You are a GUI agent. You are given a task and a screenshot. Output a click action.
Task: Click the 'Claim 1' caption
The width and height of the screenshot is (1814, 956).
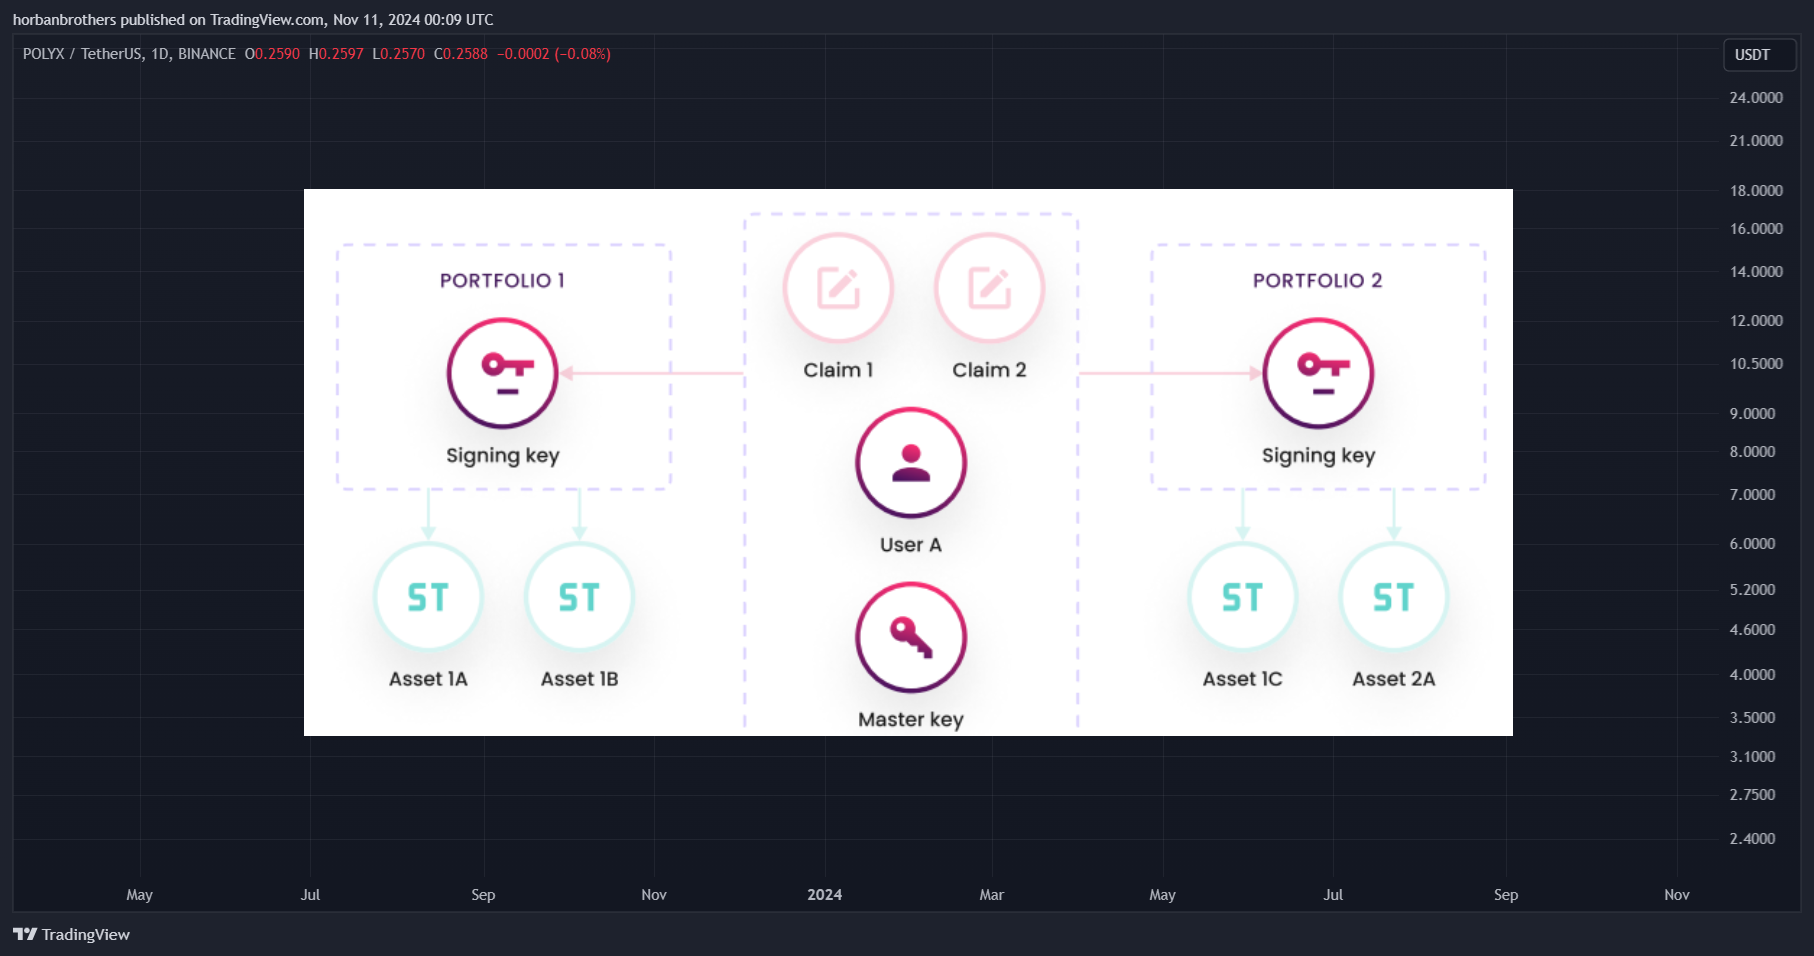[838, 370]
